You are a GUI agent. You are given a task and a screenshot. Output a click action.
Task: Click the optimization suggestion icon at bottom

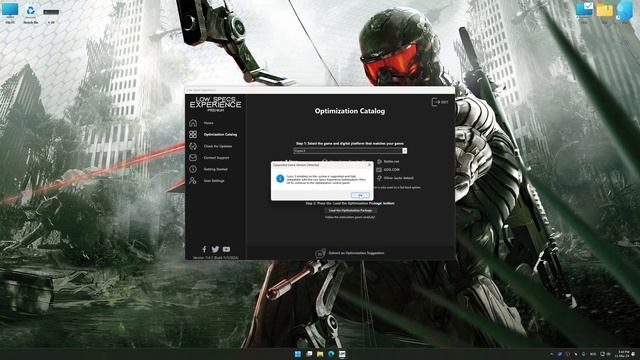click(320, 253)
